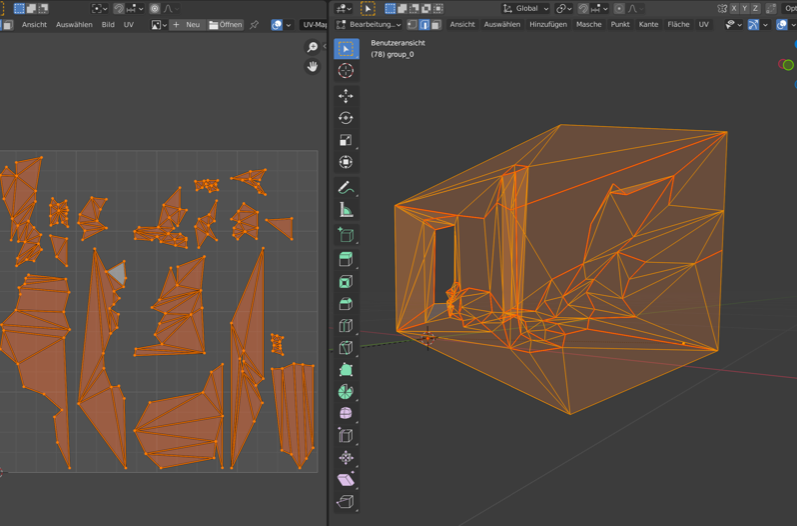Open the Bild menu in UV editor
Screen dimensions: 797x526
point(107,24)
